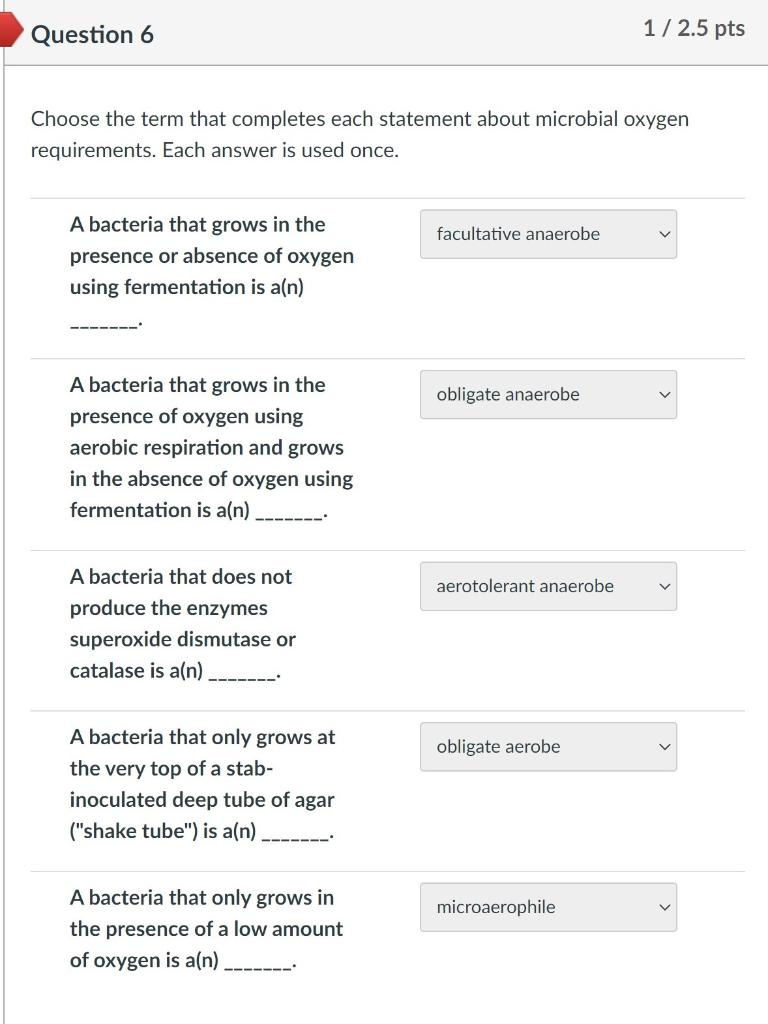Viewport: 768px width, 1024px height.
Task: Open the obligate anaerobe dropdown
Action: [x=547, y=395]
